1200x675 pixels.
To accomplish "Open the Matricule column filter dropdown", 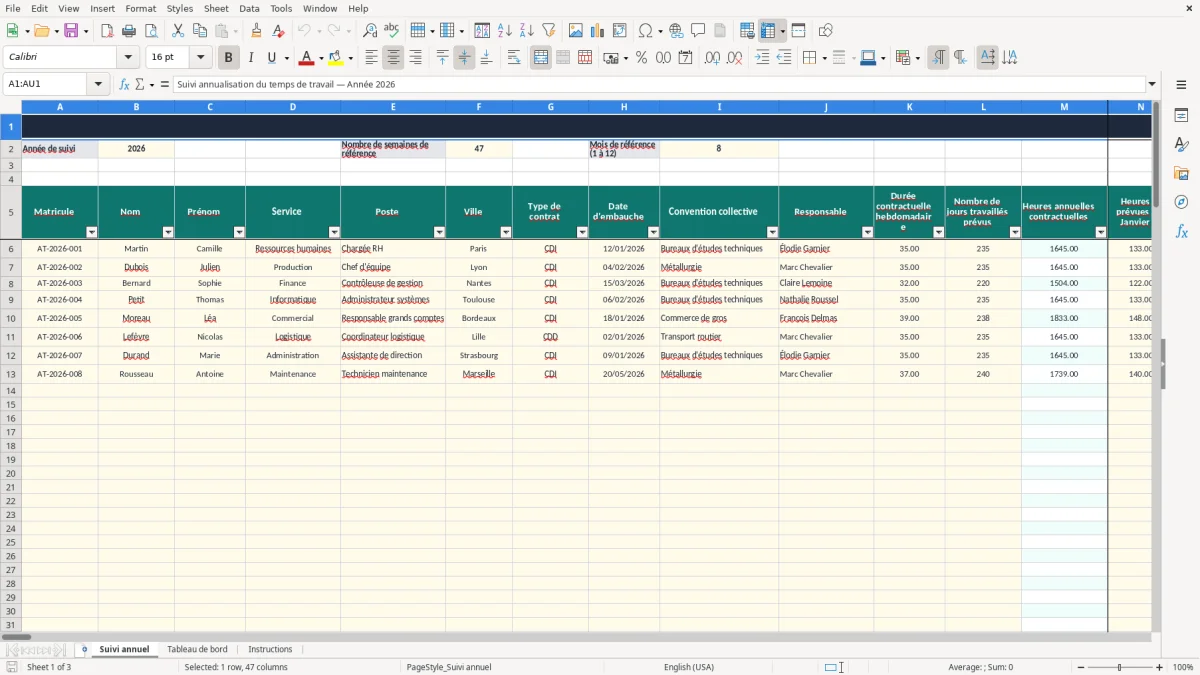I will click(92, 233).
